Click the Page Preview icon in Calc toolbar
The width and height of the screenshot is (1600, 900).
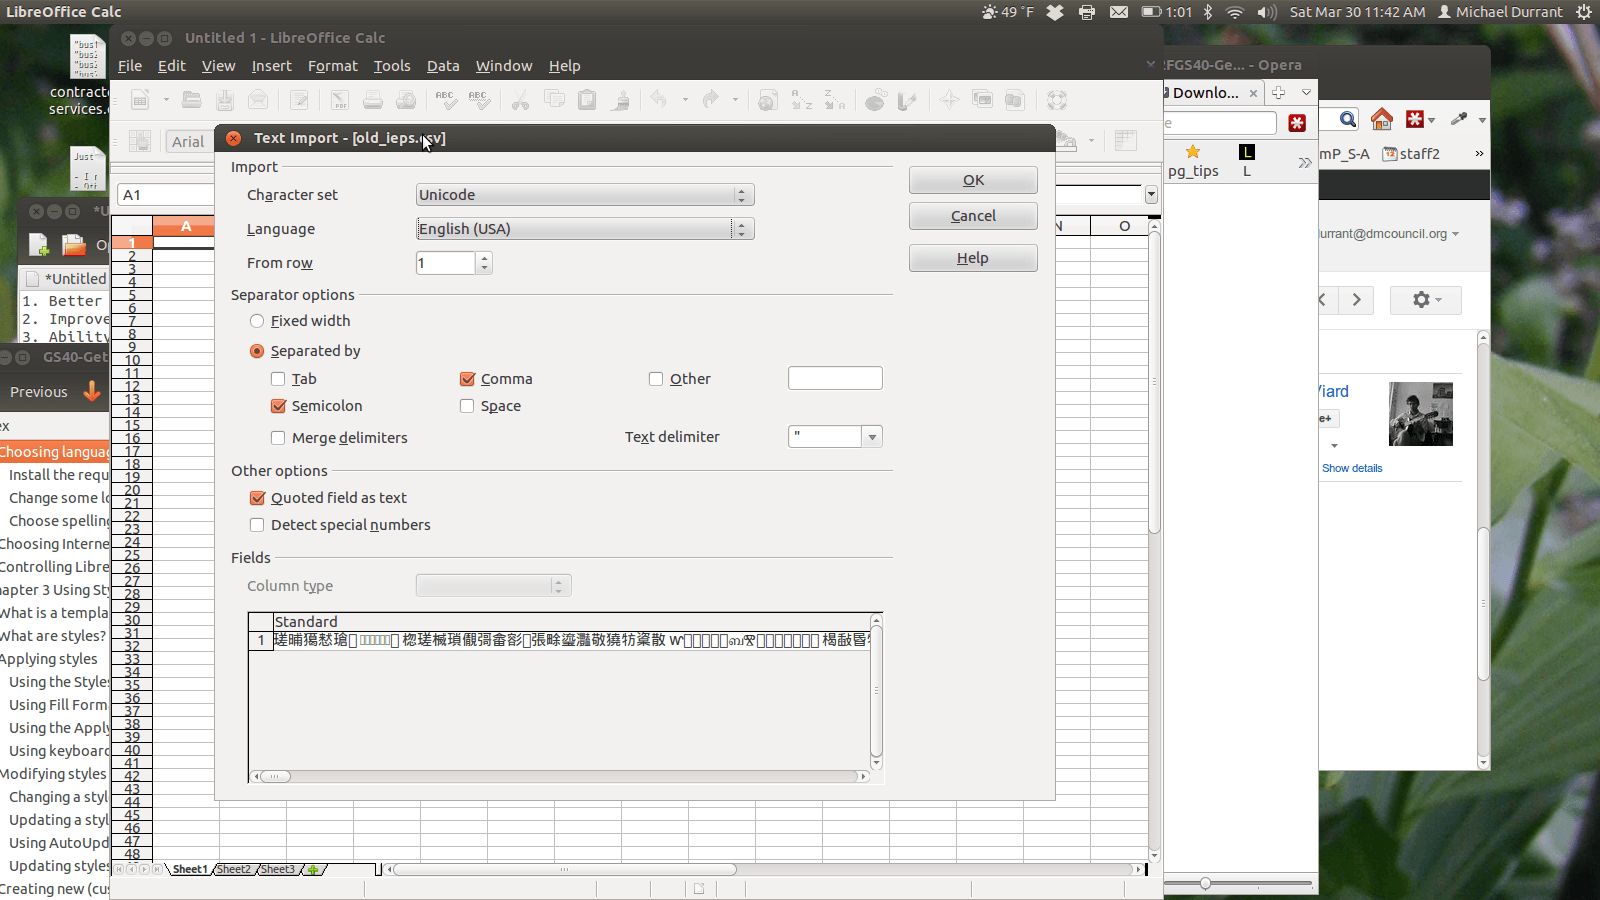406,100
